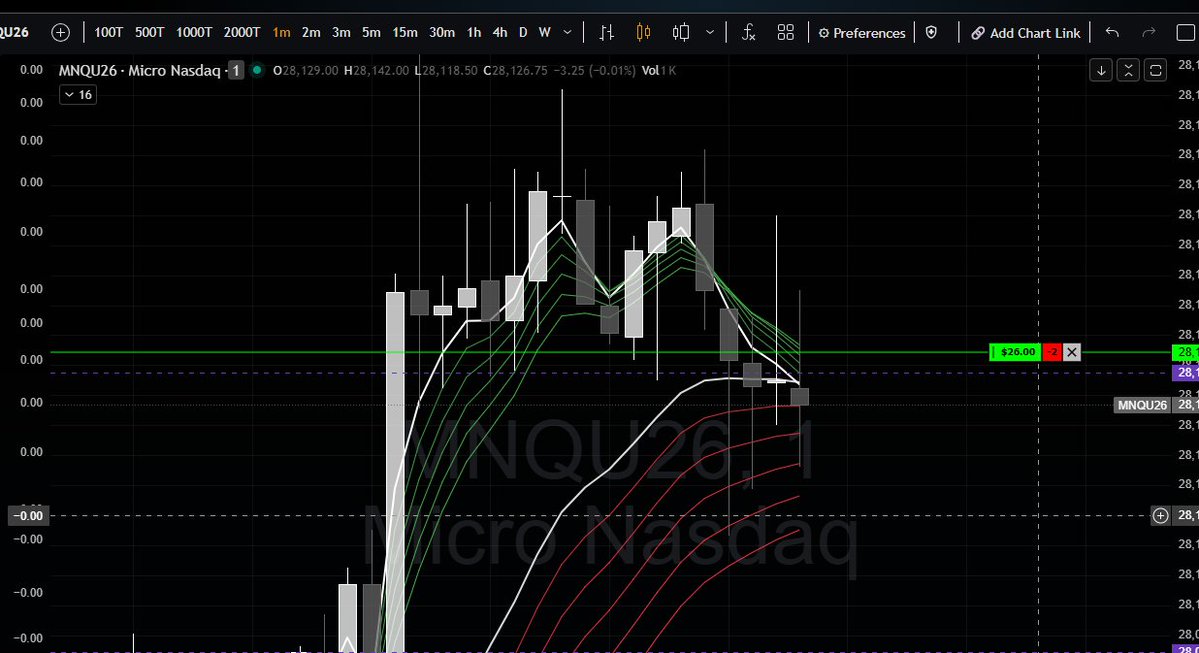This screenshot has width=1199, height=653.
Task: Click the C28,126.75 close value
Action: [x=515, y=70]
